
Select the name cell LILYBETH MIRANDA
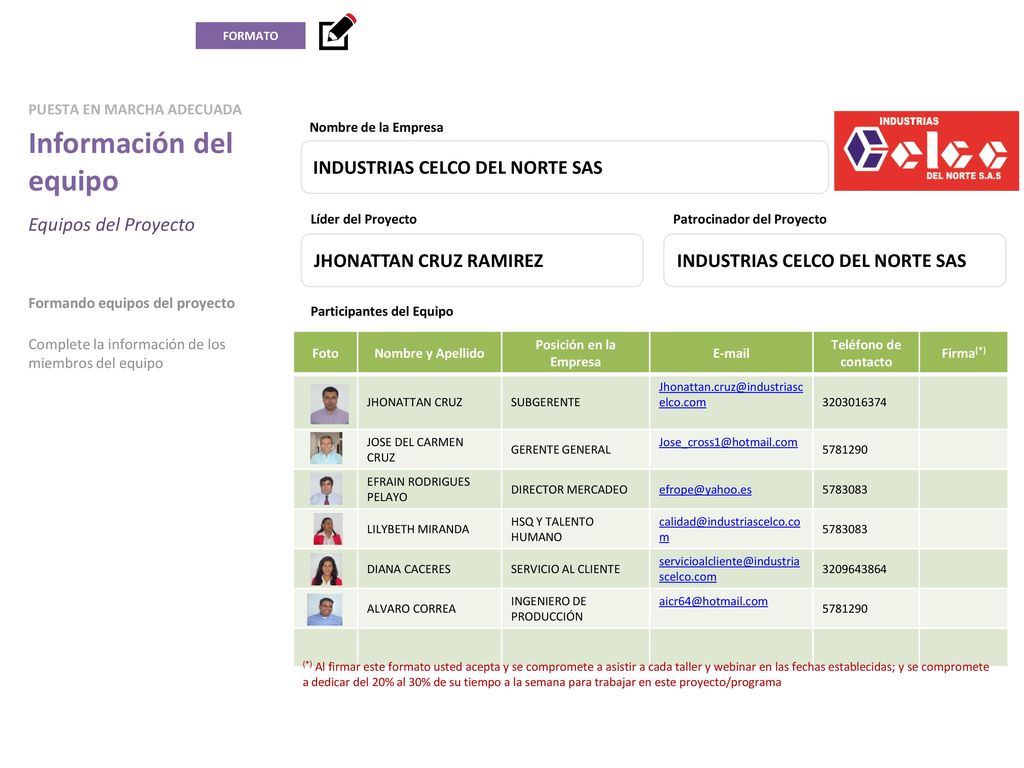coord(429,529)
